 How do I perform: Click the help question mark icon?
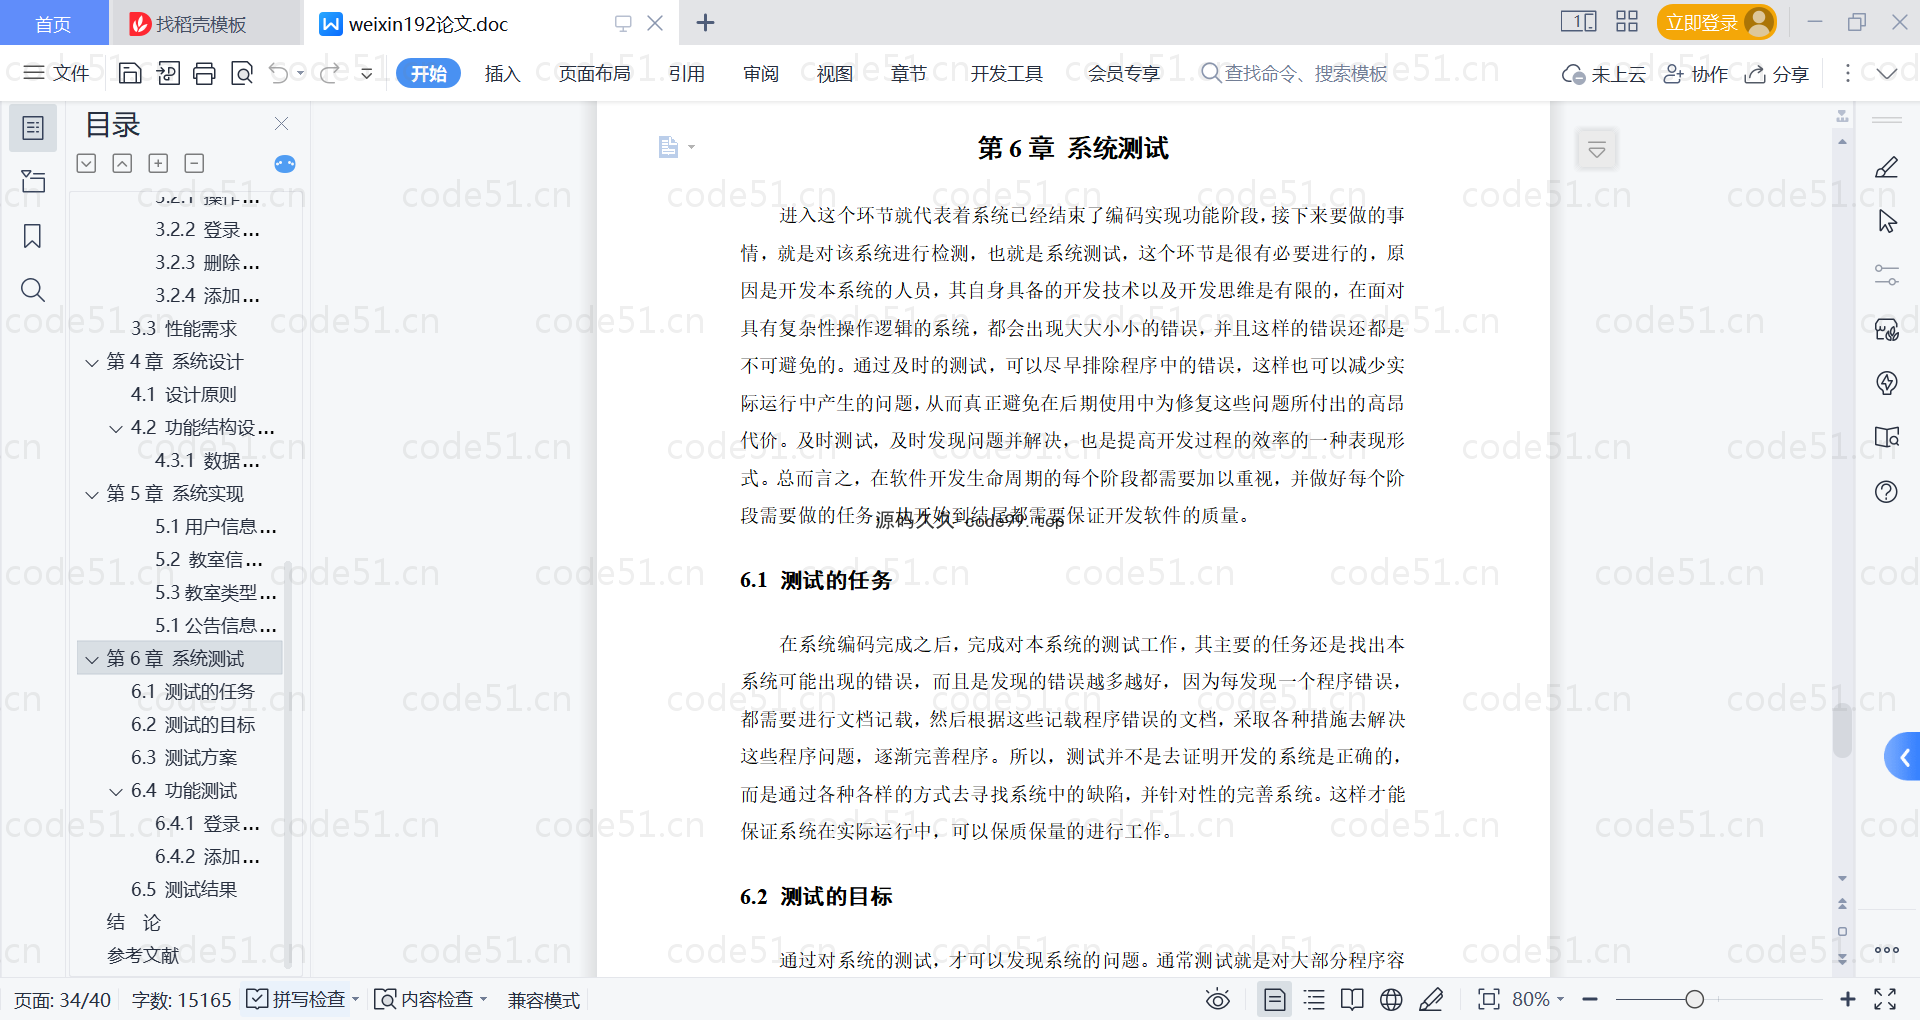(x=1886, y=491)
